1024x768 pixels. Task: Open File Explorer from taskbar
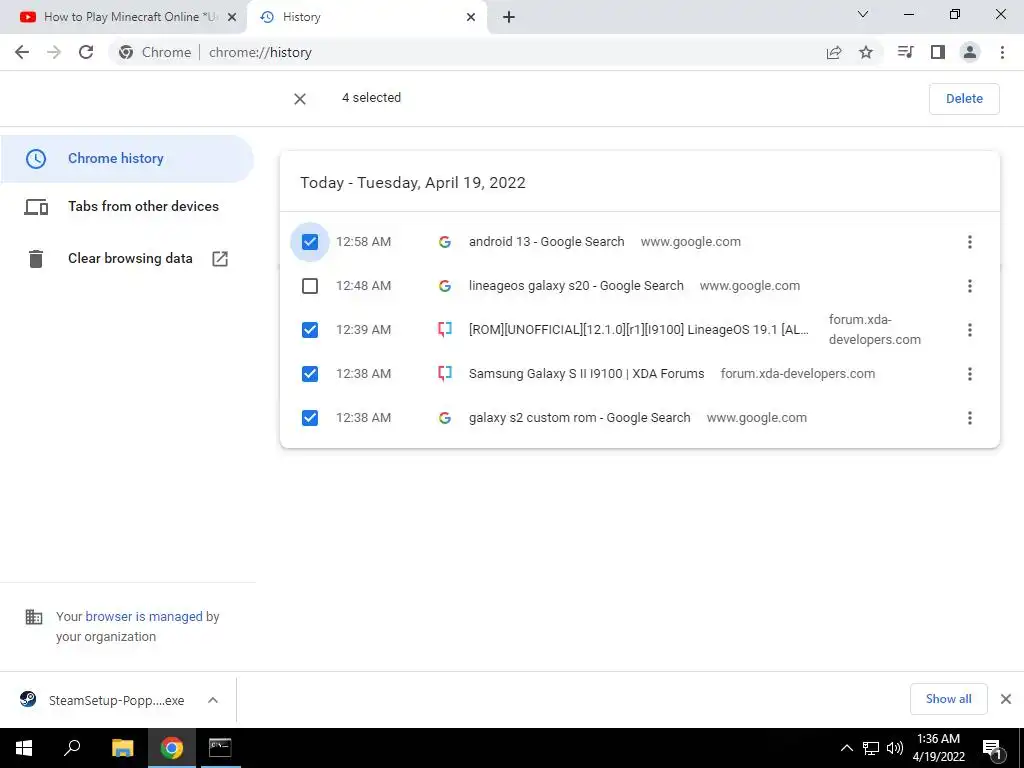(x=122, y=748)
